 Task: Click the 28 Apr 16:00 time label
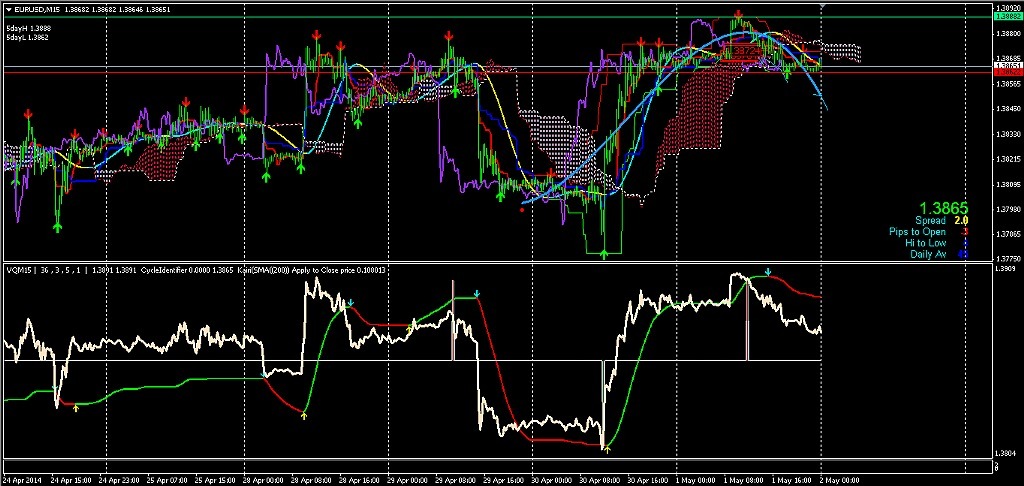[360, 478]
